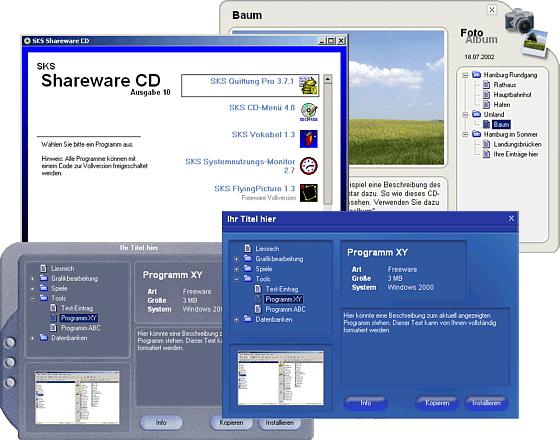Collapse the Tools node in the gray window
Viewport: 560px width, 440px height.
tap(32, 298)
